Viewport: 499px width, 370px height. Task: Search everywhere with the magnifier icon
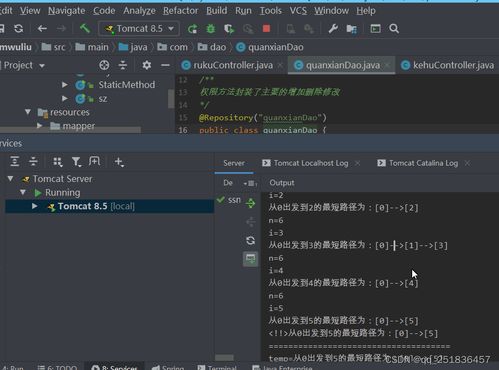tap(394, 29)
